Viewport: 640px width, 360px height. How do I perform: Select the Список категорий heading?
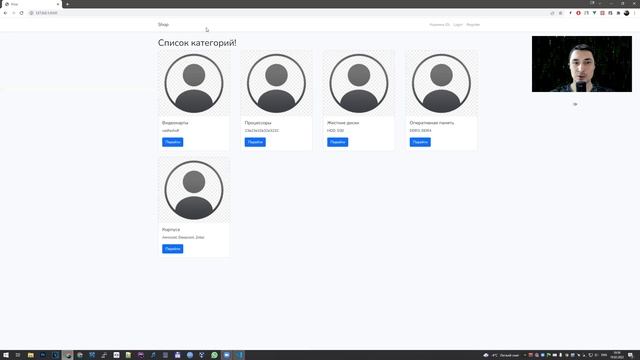tap(197, 43)
